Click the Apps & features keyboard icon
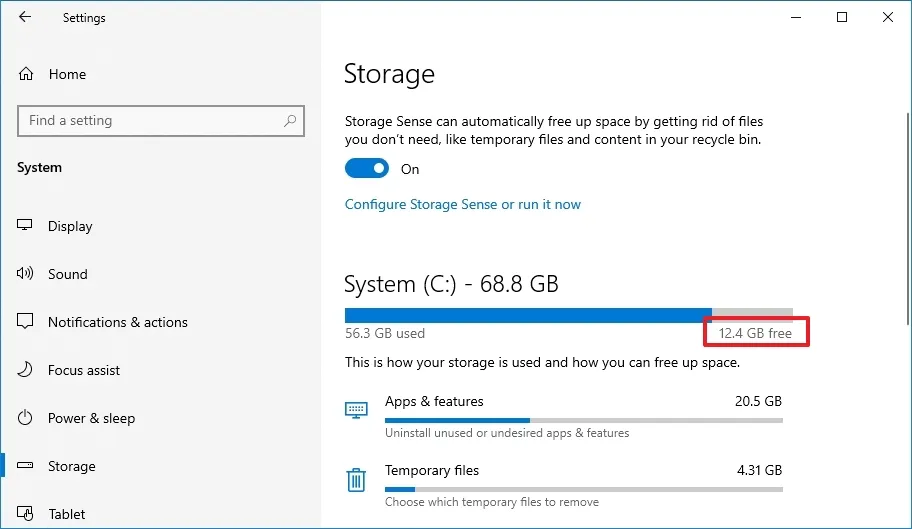The image size is (912, 529). coord(356,410)
